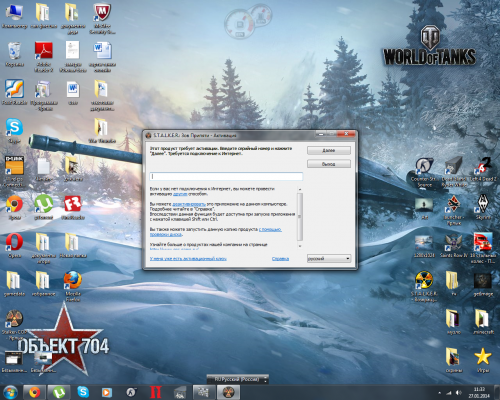This screenshot has width=500, height=400.
Task: Click the 'деактивировать' link in the dialog text
Action: click(189, 204)
